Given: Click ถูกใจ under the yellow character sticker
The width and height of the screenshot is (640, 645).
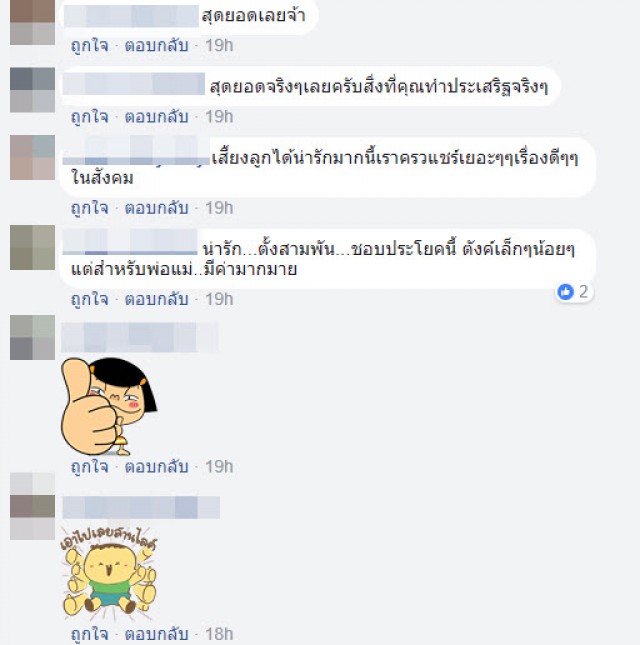Looking at the screenshot, I should [90, 634].
